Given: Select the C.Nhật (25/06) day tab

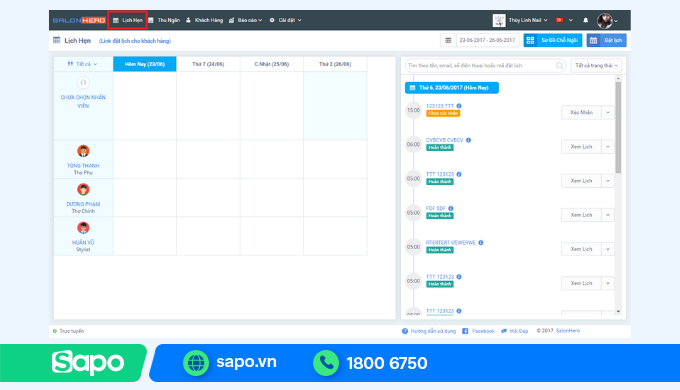Looking at the screenshot, I should [x=272, y=64].
